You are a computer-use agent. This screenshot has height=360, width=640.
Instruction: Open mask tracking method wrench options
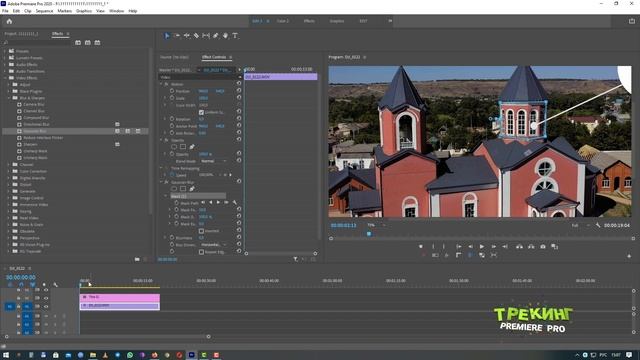coord(235,202)
